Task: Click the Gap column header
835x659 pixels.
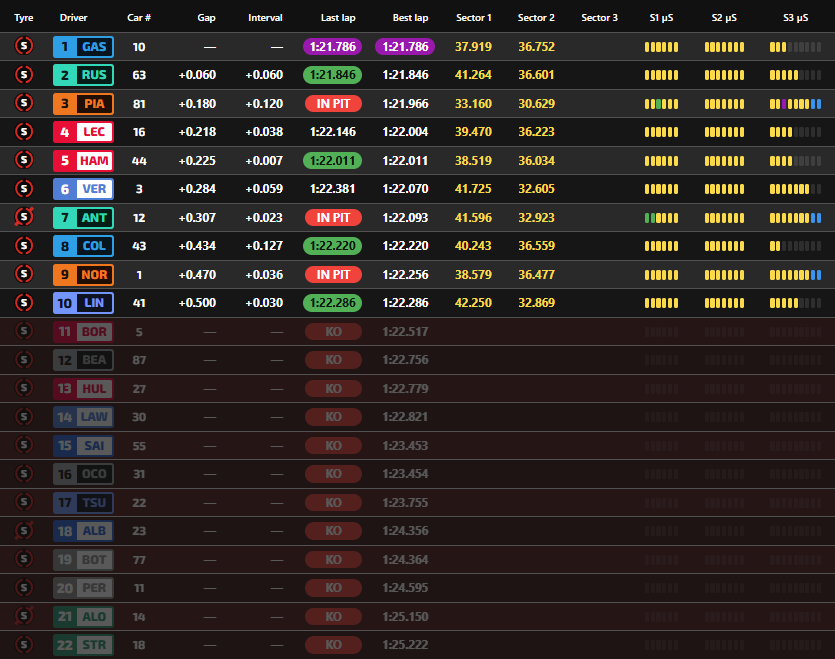Action: (x=206, y=18)
